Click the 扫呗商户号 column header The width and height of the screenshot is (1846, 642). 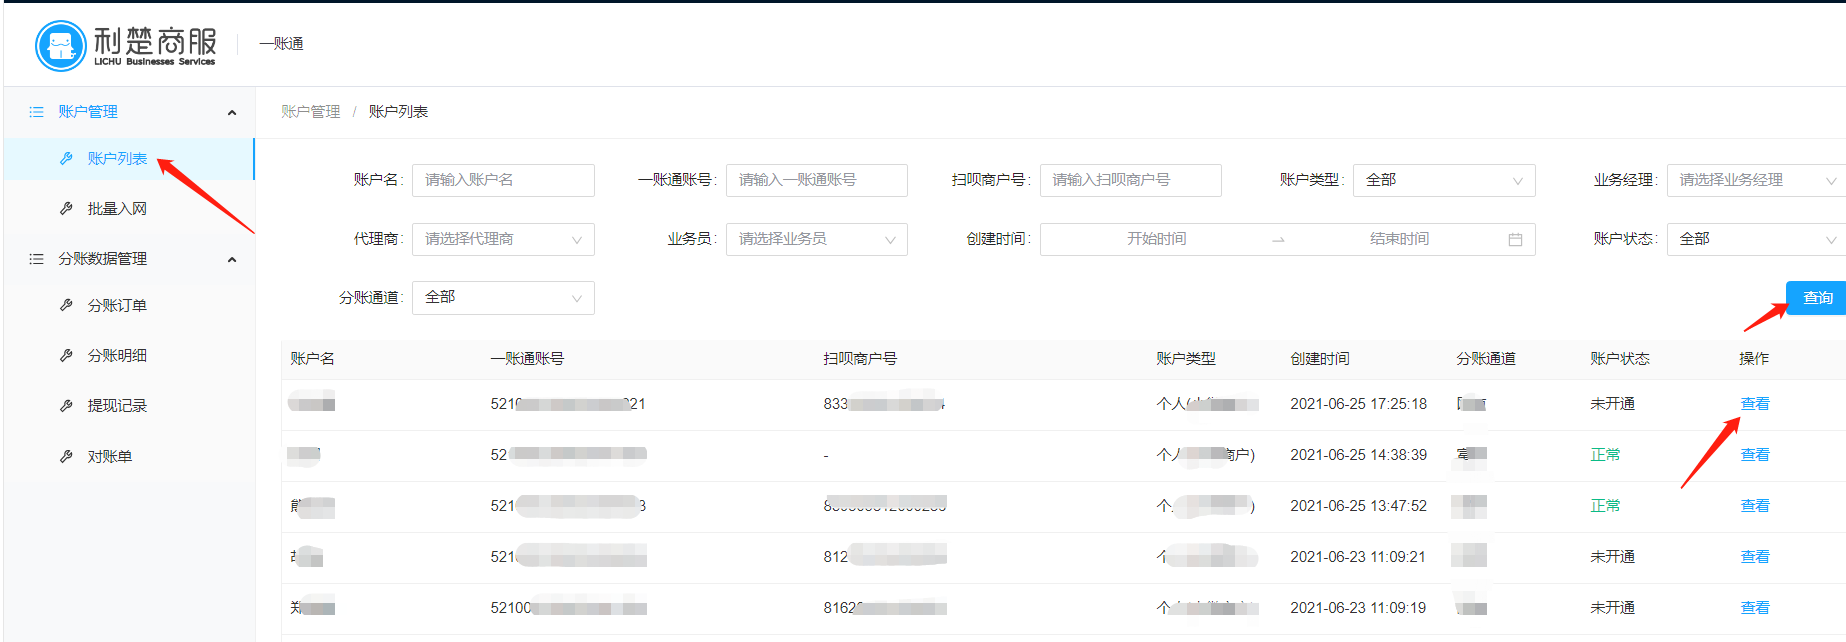click(860, 359)
